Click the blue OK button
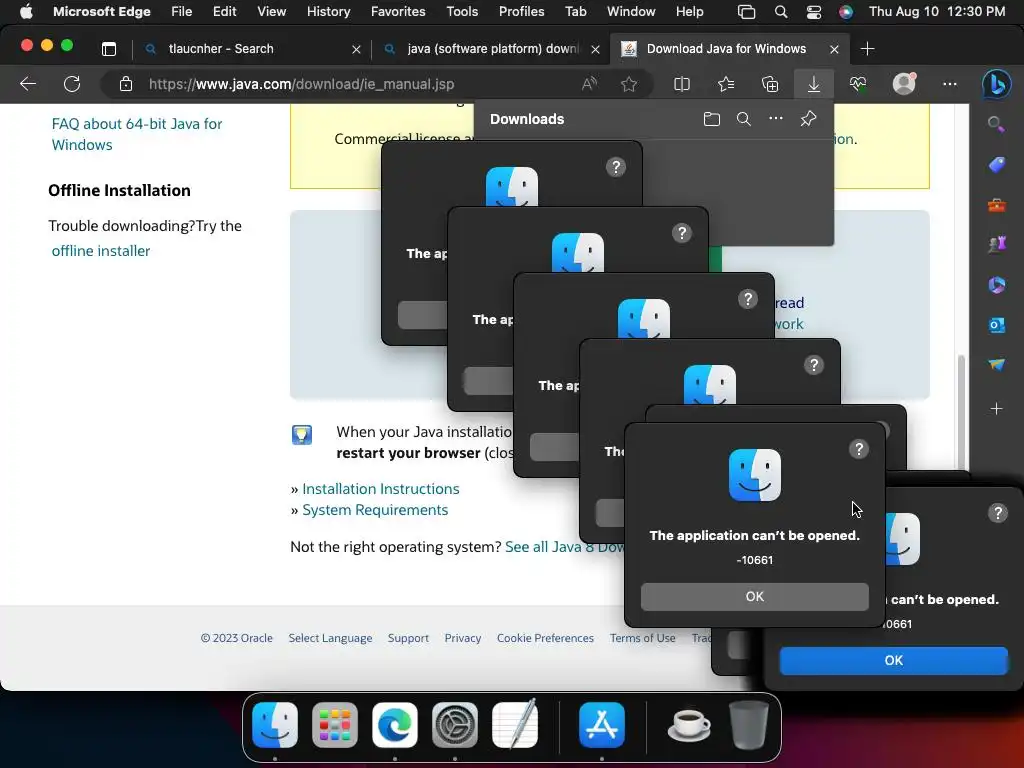This screenshot has height=768, width=1024. (893, 660)
